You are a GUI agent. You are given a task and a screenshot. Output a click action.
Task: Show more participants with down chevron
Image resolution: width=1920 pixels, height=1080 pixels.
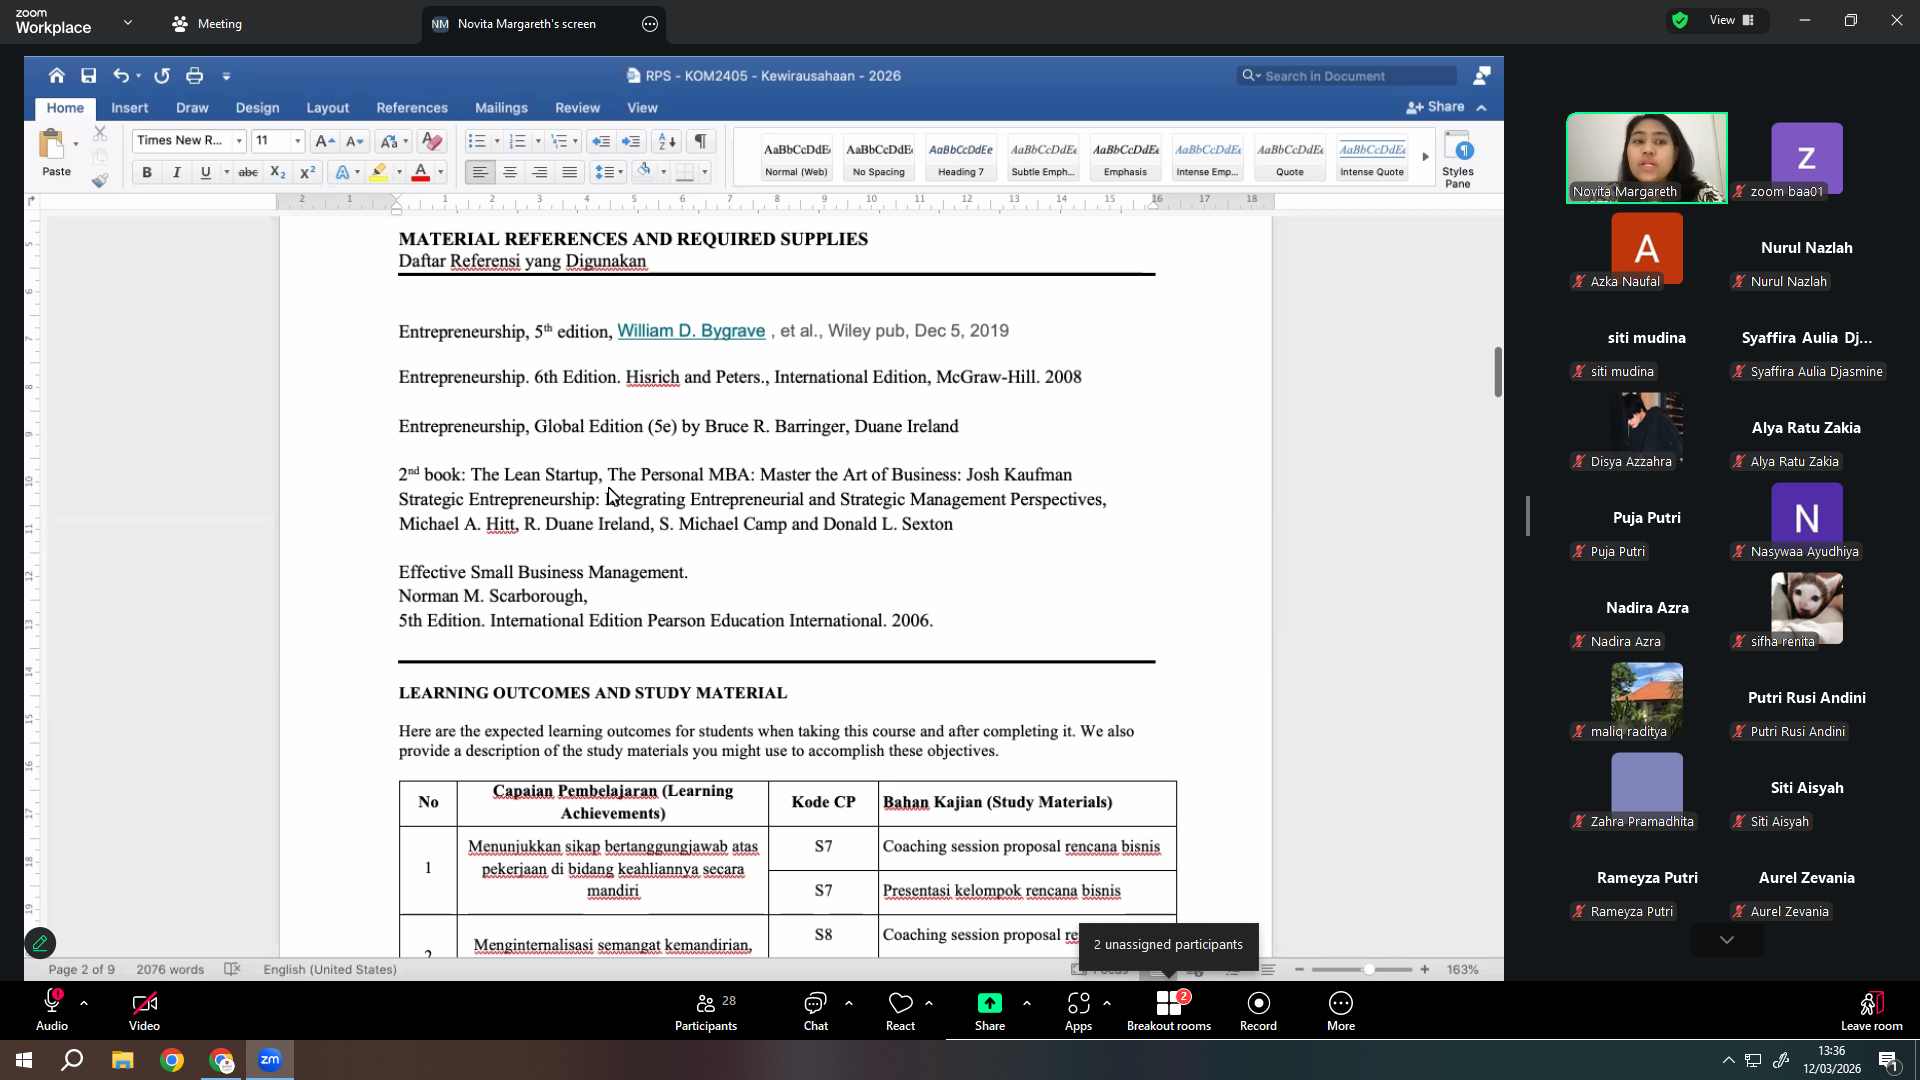[1727, 940]
